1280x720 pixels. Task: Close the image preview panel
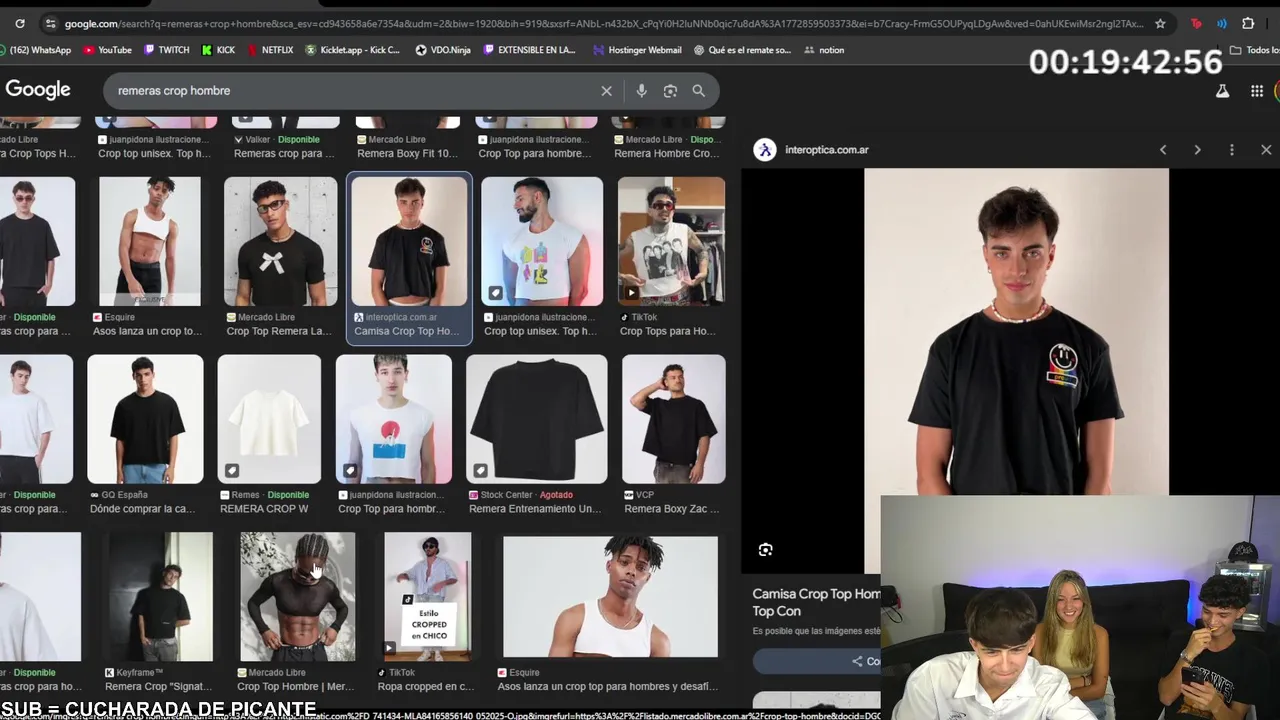pyautogui.click(x=1266, y=150)
